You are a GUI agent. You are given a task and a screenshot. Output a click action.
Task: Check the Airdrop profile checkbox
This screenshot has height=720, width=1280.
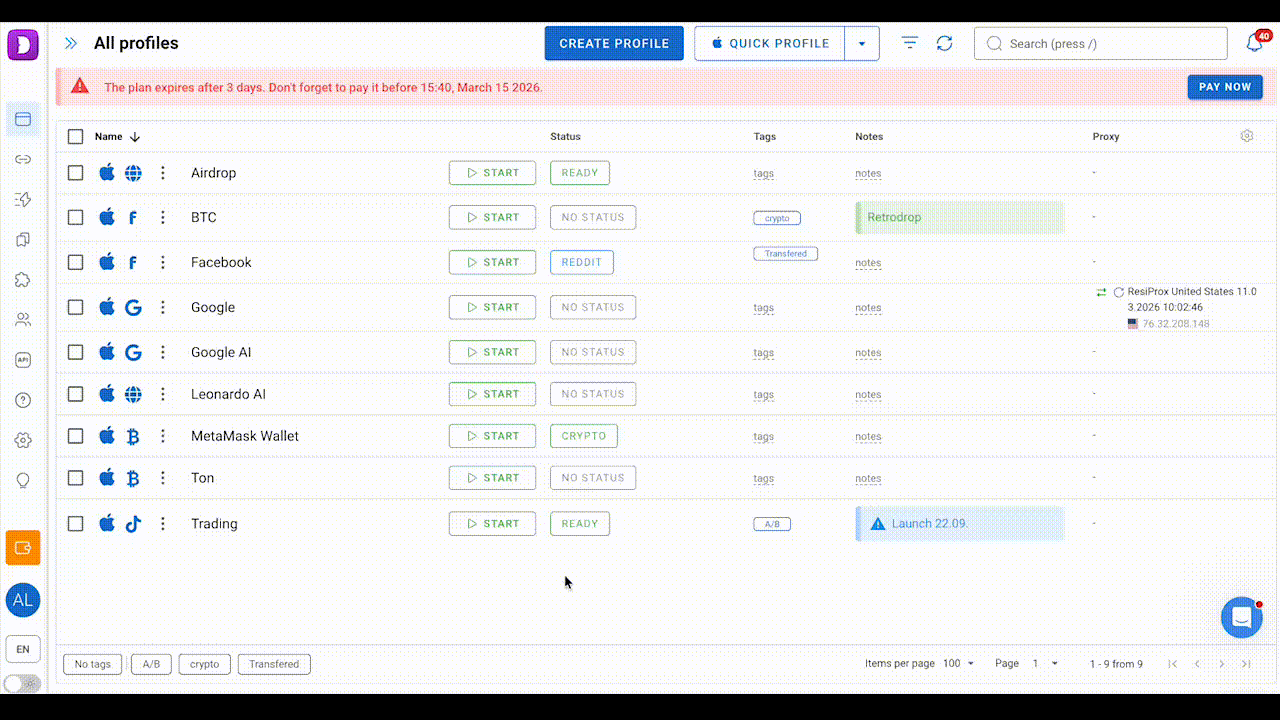[76, 173]
